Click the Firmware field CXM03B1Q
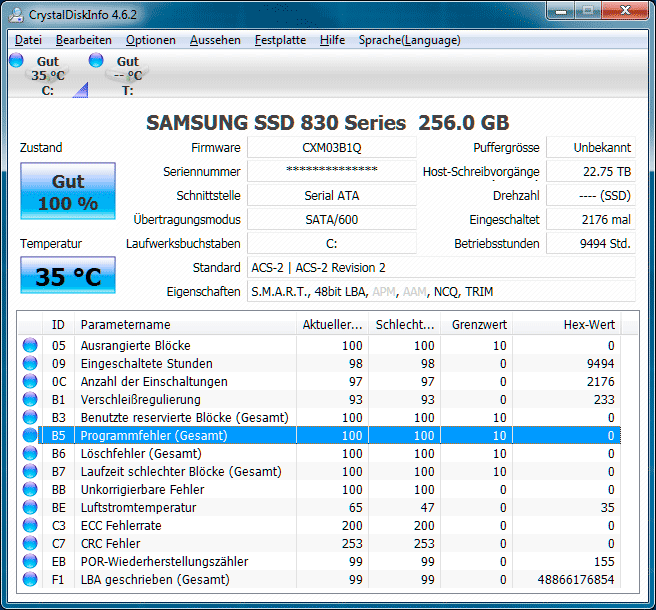The image size is (656, 610). coord(332,148)
